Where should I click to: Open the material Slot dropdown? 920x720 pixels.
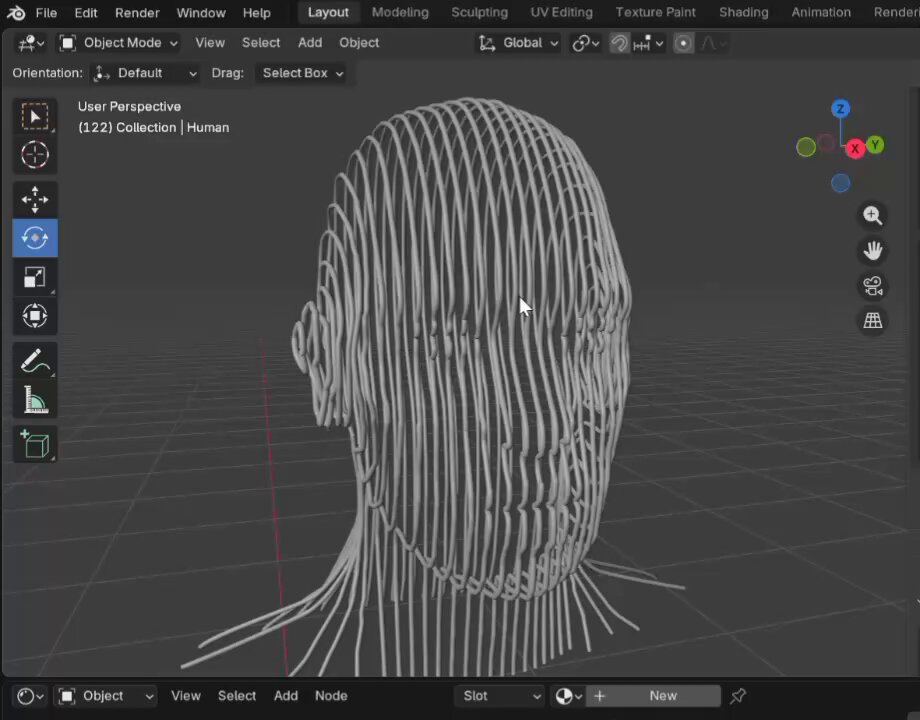pyautogui.click(x=500, y=696)
